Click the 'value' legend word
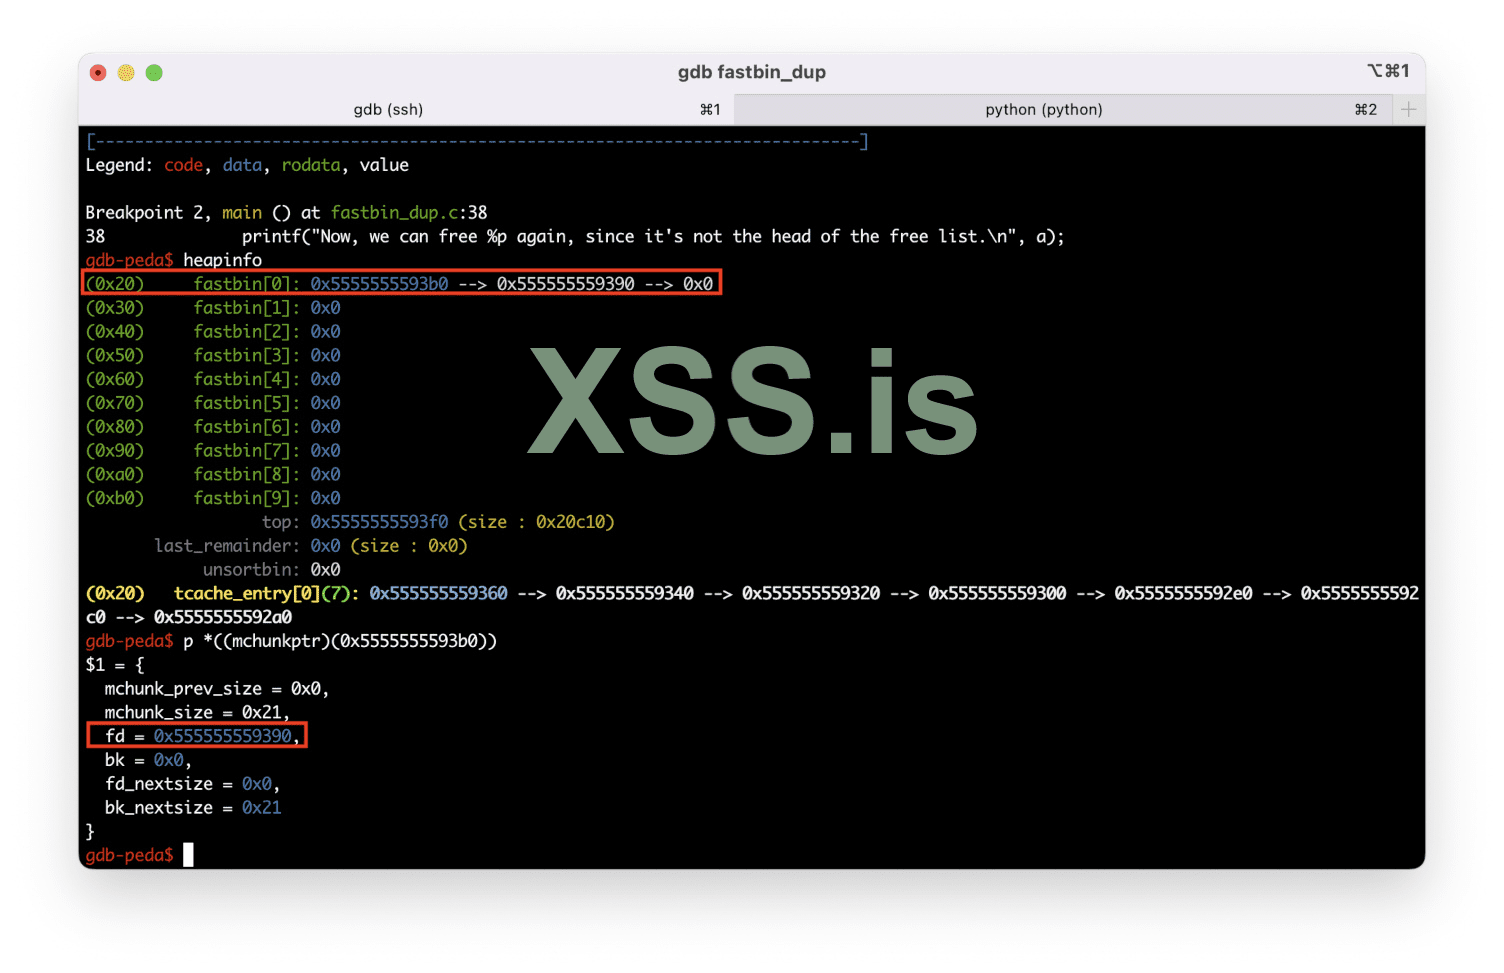 pyautogui.click(x=384, y=165)
